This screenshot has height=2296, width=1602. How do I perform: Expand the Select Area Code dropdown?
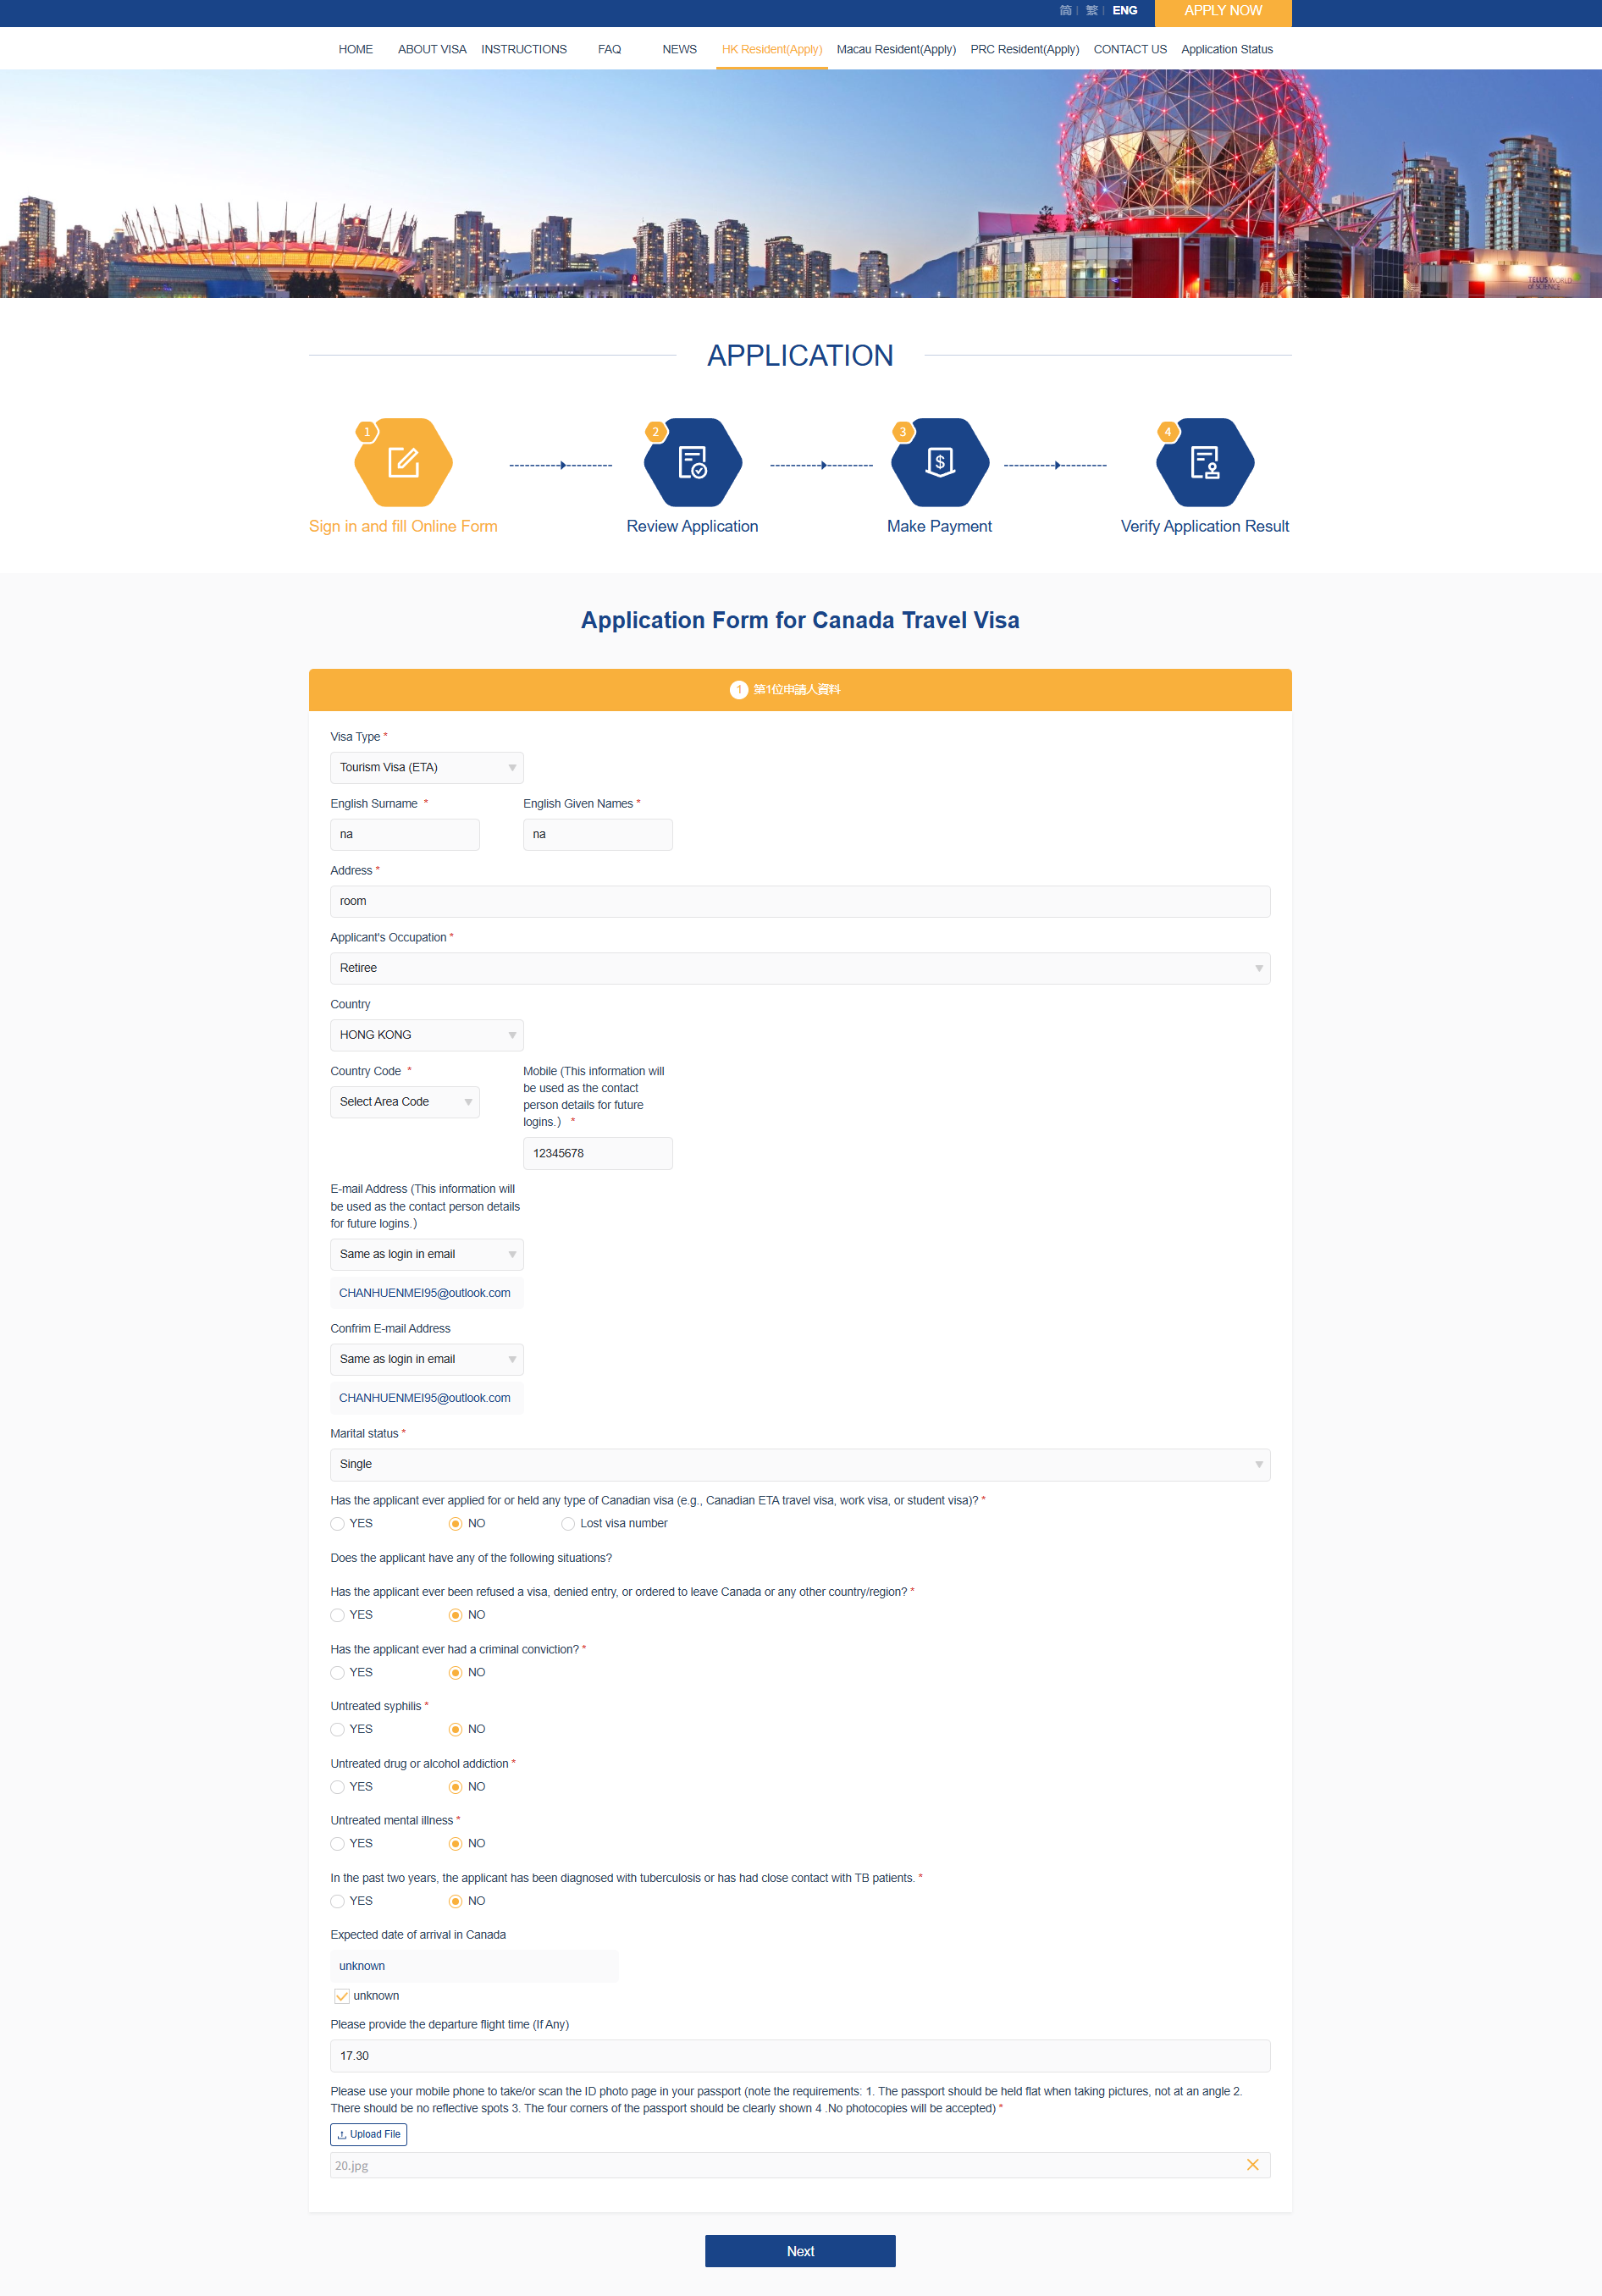coord(404,1102)
